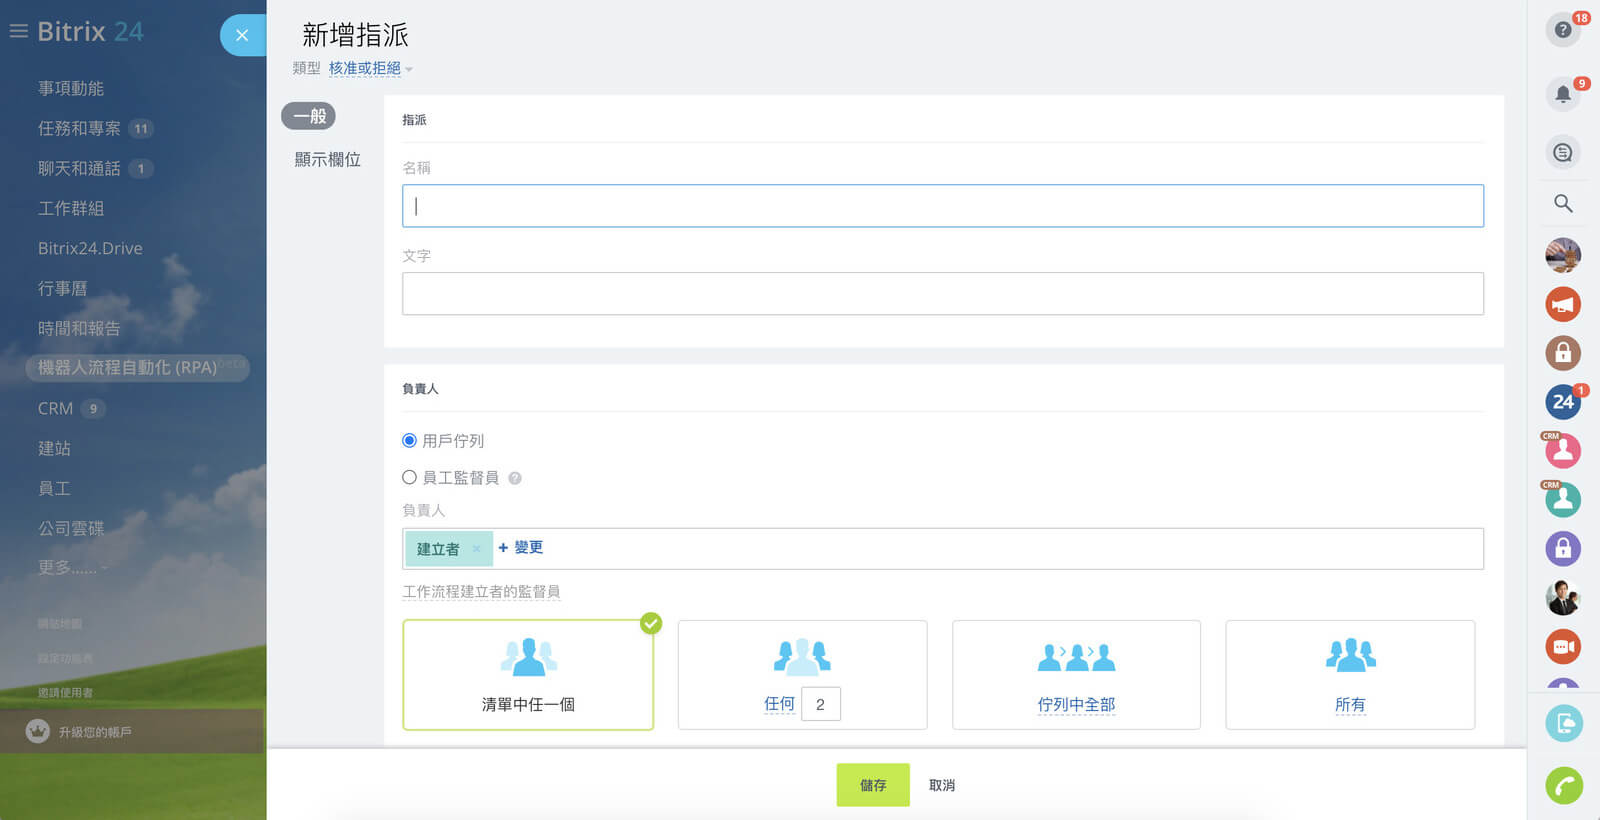Focus the 名稱 input field
1600x820 pixels.
(x=943, y=206)
